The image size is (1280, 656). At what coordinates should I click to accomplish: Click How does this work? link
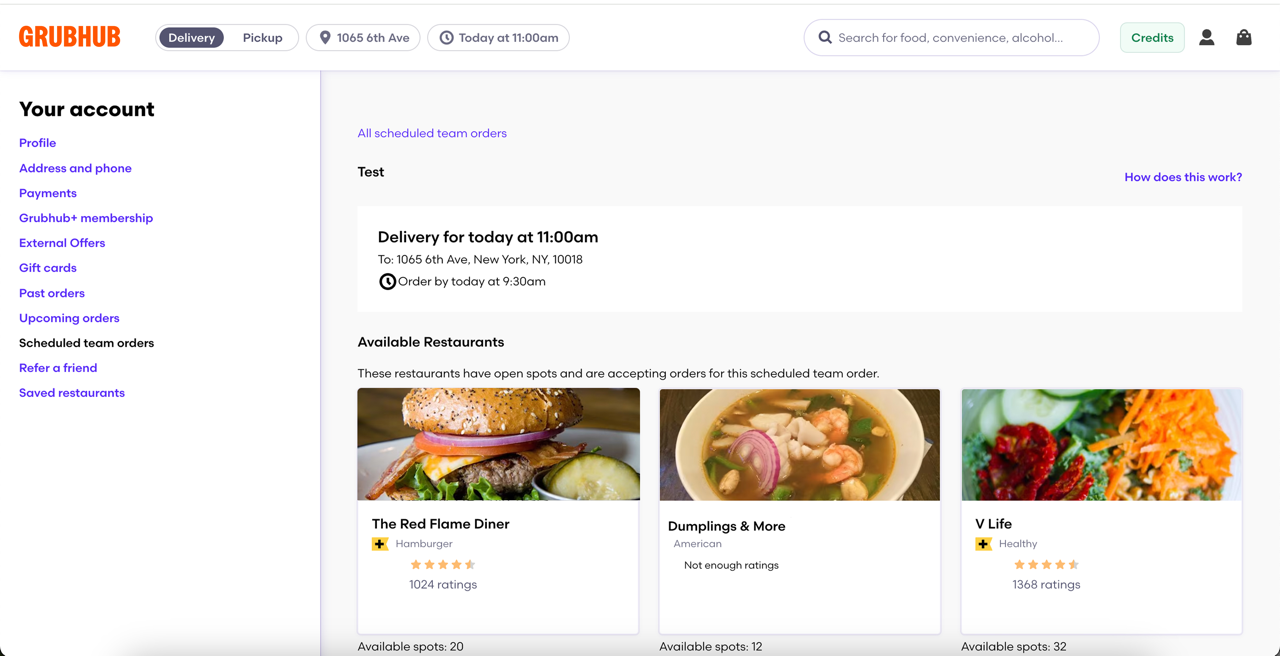pyautogui.click(x=1183, y=177)
